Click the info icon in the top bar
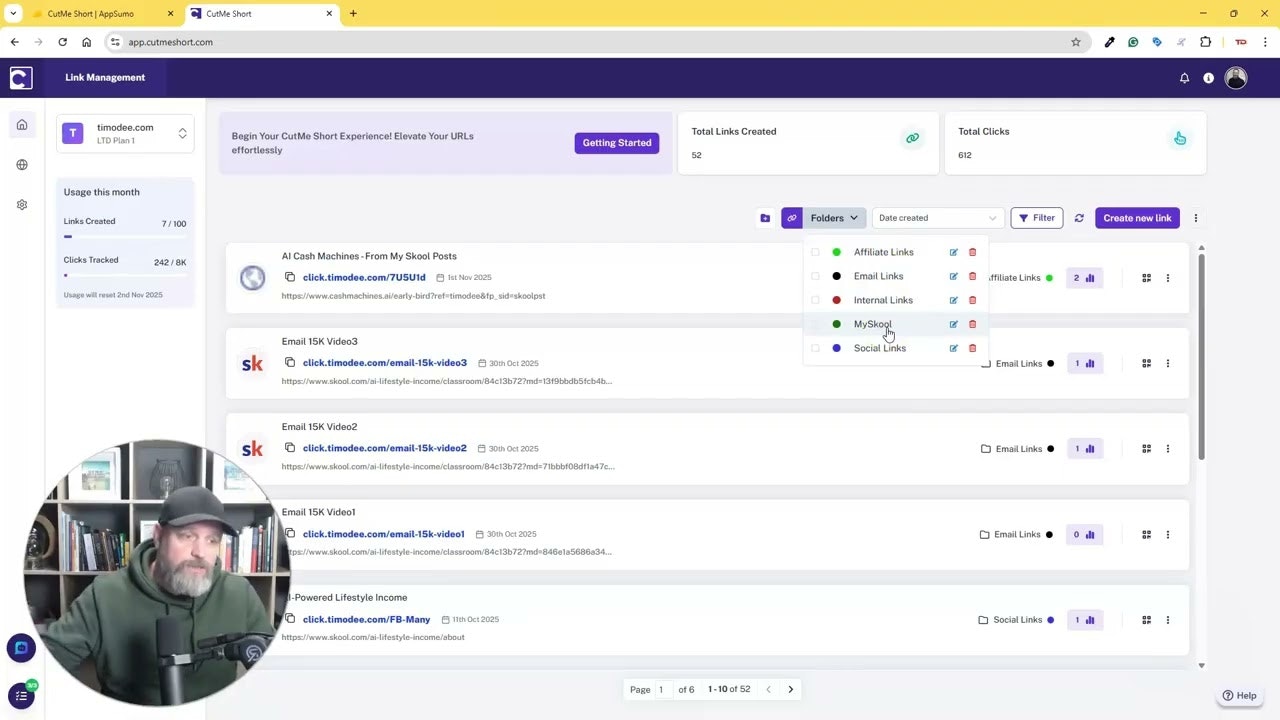 coord(1208,78)
